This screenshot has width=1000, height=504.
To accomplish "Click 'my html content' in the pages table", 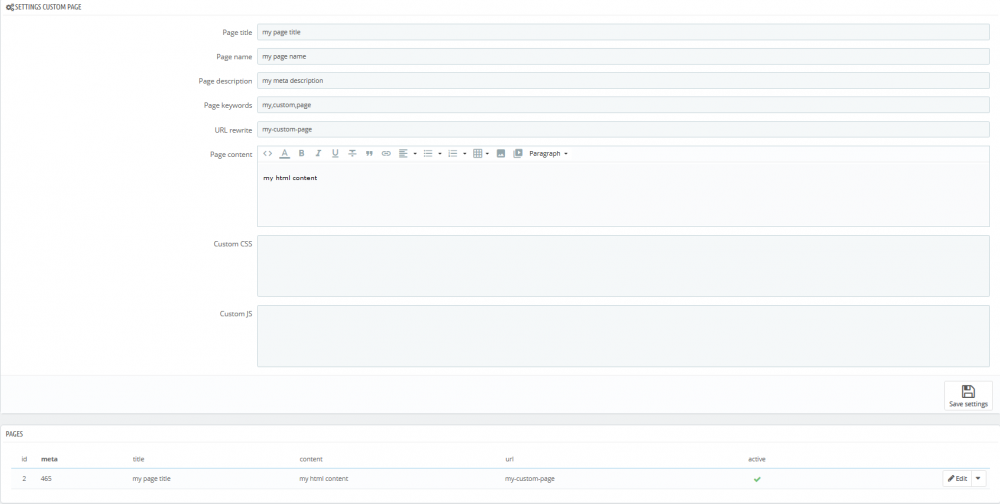I will coord(323,478).
